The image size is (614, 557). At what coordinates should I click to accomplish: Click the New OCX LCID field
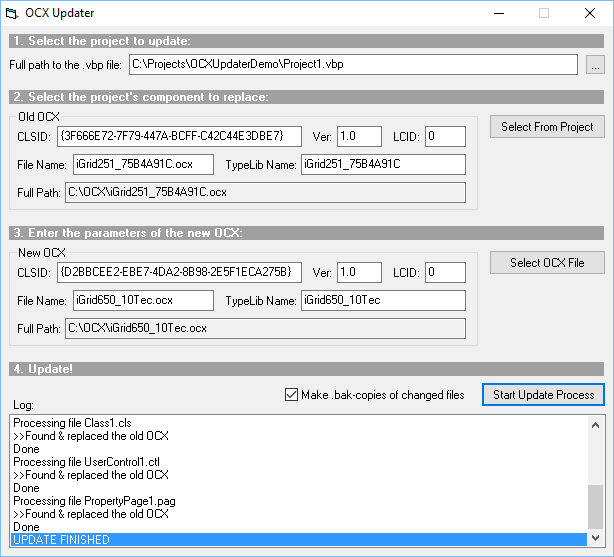(x=445, y=272)
